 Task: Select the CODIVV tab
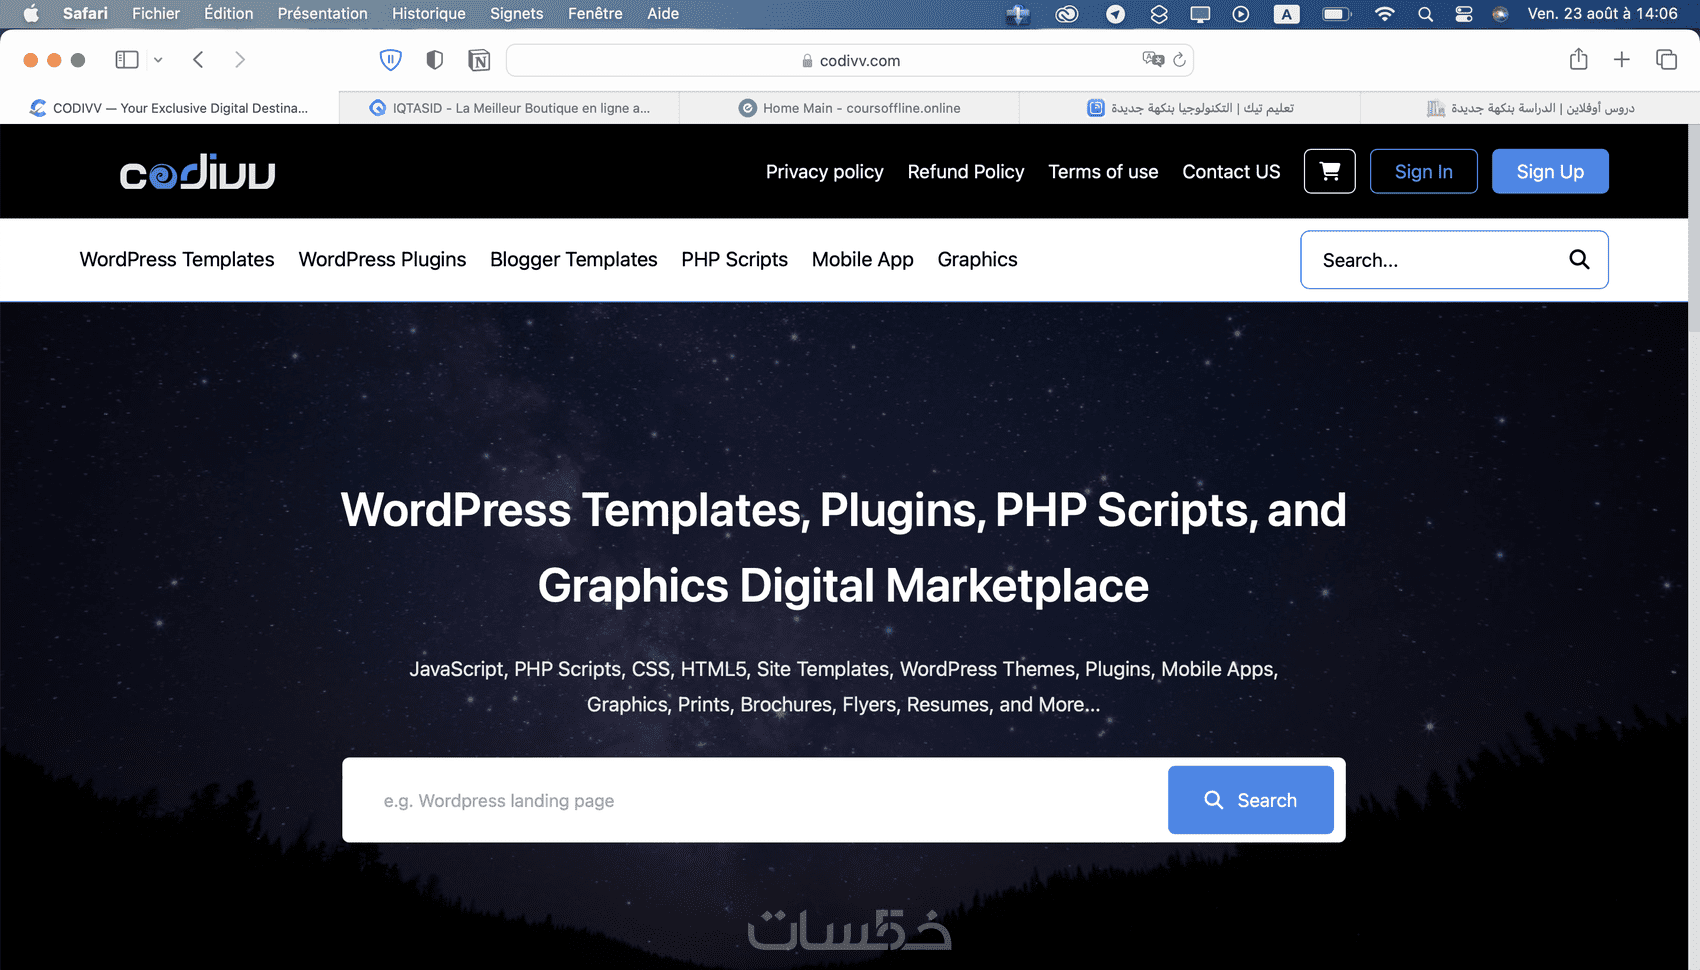170,108
